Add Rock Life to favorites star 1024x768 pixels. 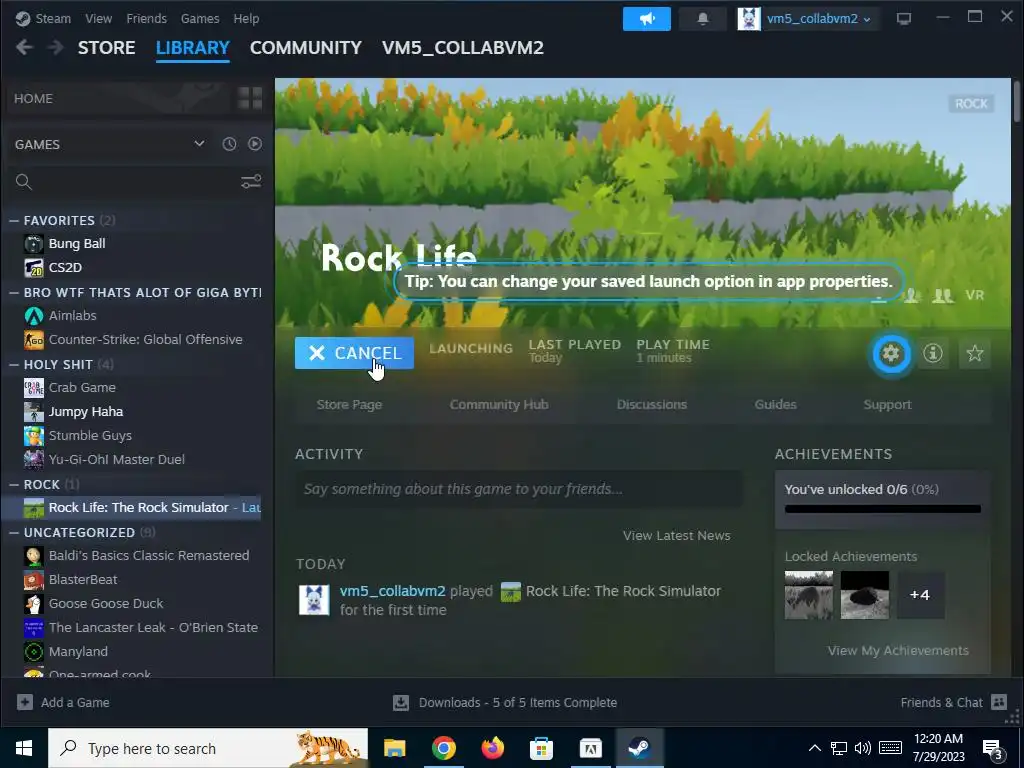[974, 353]
